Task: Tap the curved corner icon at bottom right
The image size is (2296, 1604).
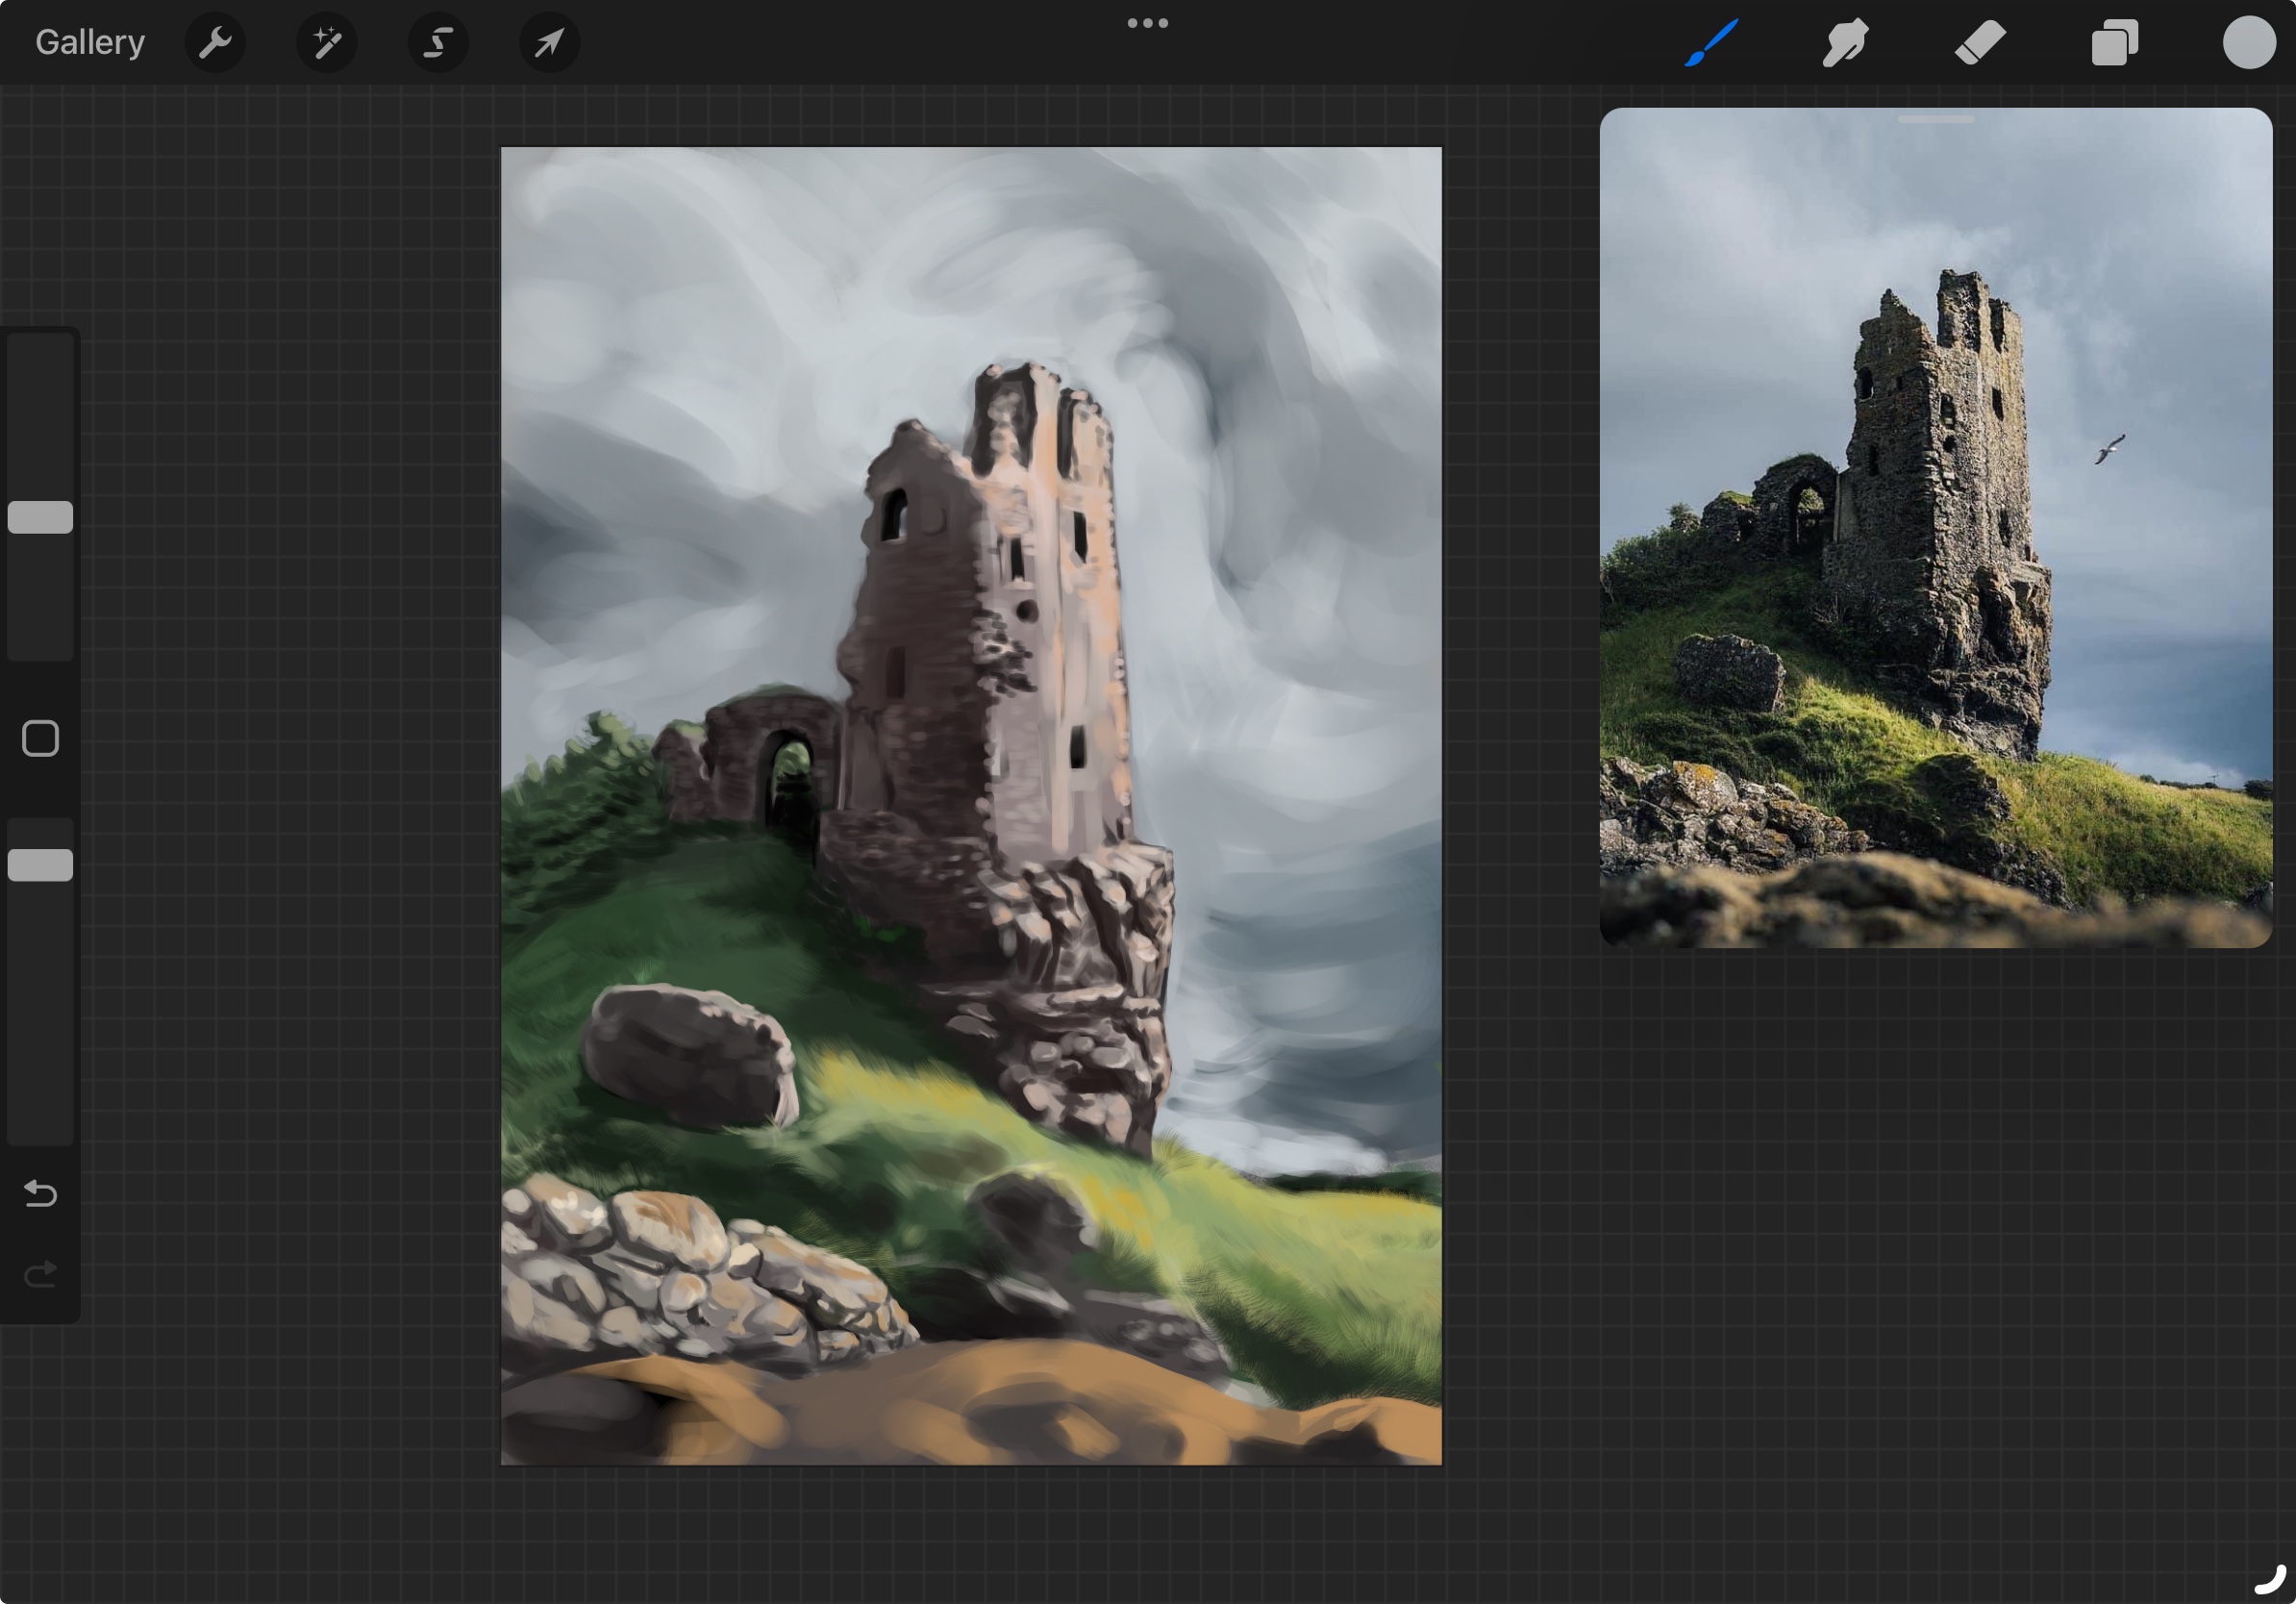Action: [x=2270, y=1579]
